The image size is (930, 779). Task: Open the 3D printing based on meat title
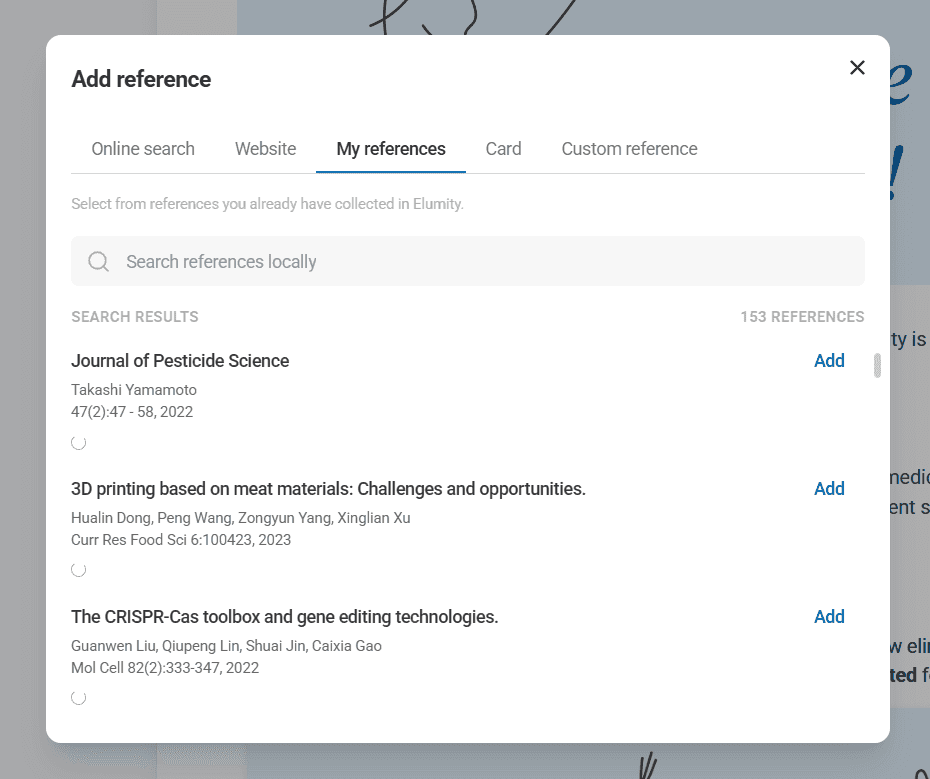(328, 489)
